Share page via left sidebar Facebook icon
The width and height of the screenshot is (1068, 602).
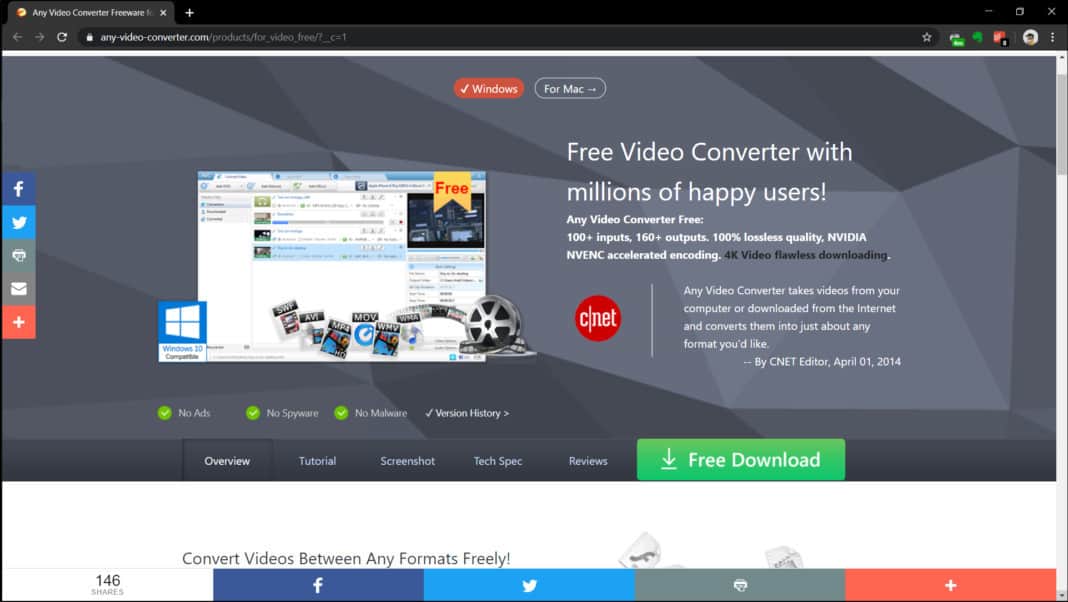coord(18,189)
